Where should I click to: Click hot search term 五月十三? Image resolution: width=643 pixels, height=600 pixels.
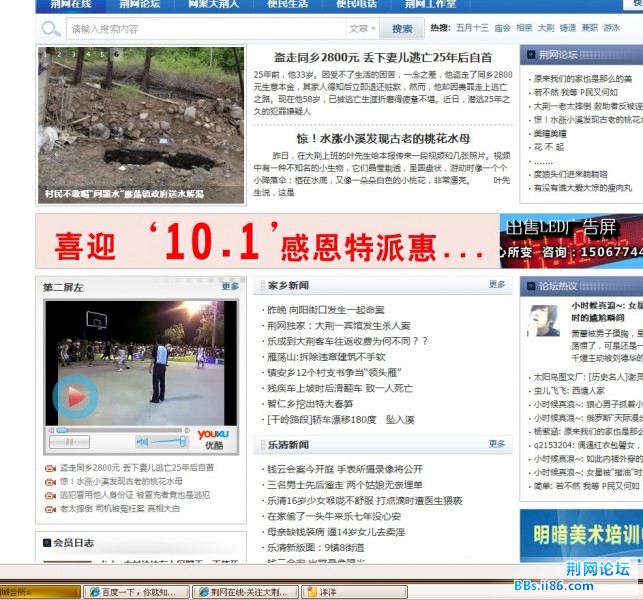pyautogui.click(x=472, y=27)
